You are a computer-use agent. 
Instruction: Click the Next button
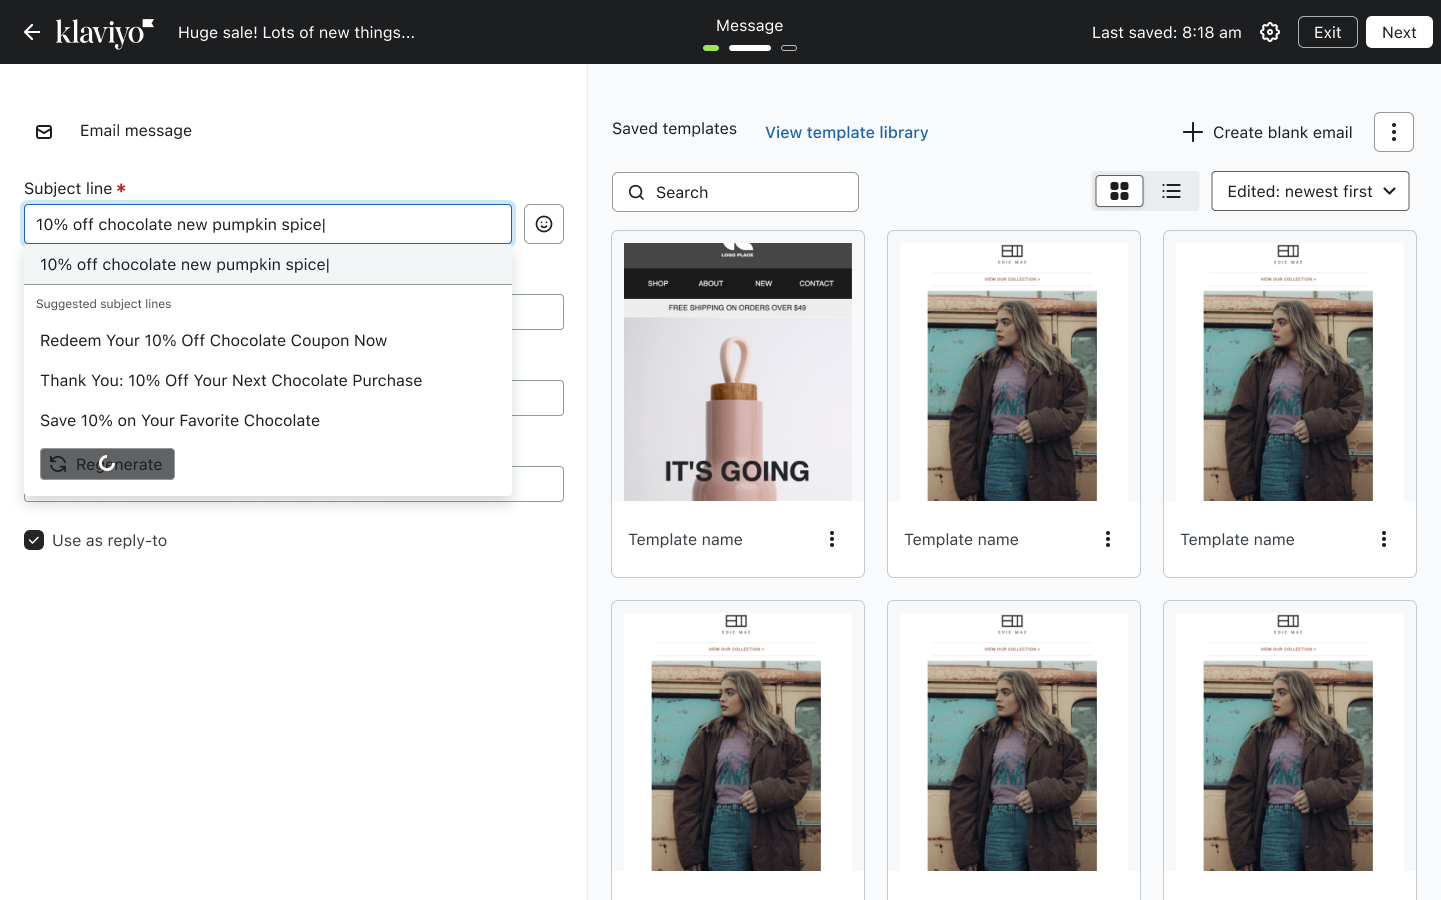pyautogui.click(x=1398, y=32)
